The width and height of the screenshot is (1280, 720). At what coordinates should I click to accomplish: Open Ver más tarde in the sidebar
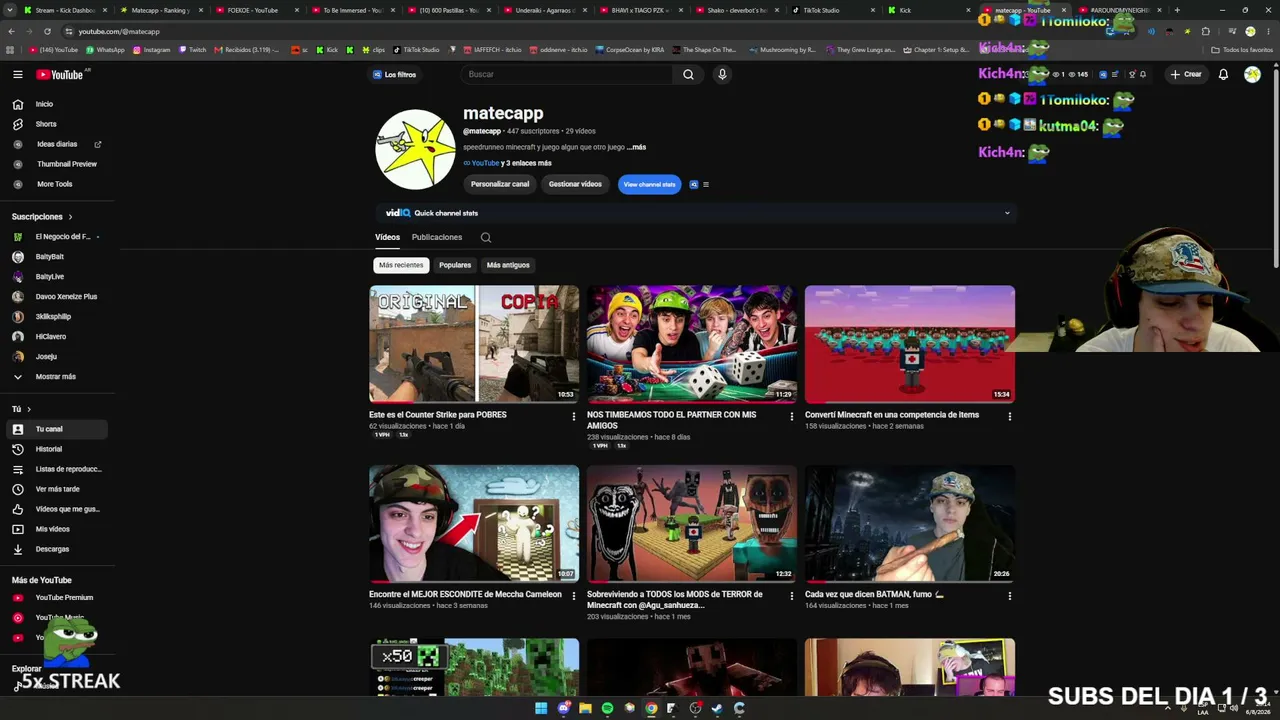[56, 489]
